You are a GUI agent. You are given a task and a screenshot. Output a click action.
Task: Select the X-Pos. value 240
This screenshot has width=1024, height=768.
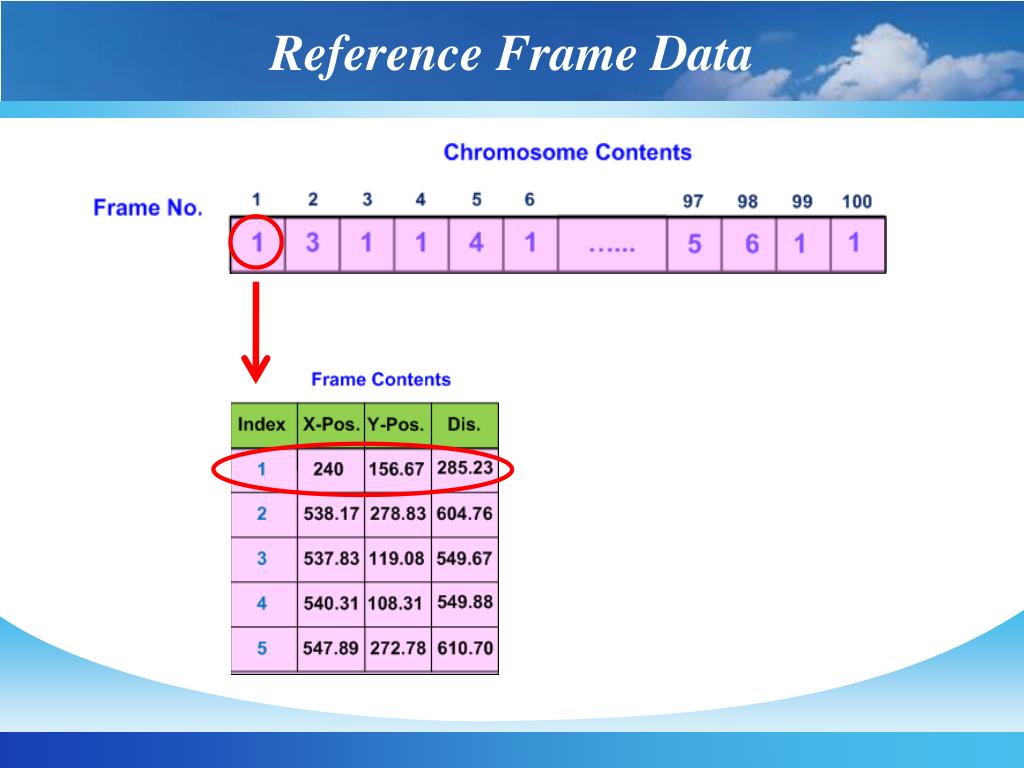click(x=328, y=469)
